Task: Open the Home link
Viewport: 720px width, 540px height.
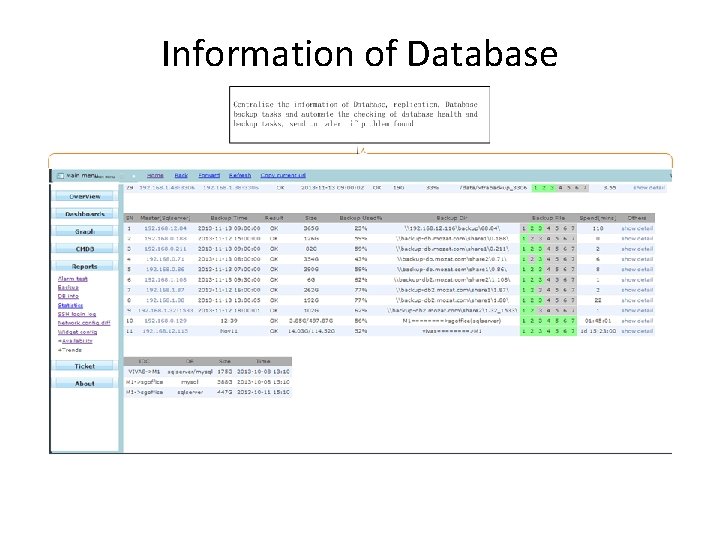Action: point(155,175)
